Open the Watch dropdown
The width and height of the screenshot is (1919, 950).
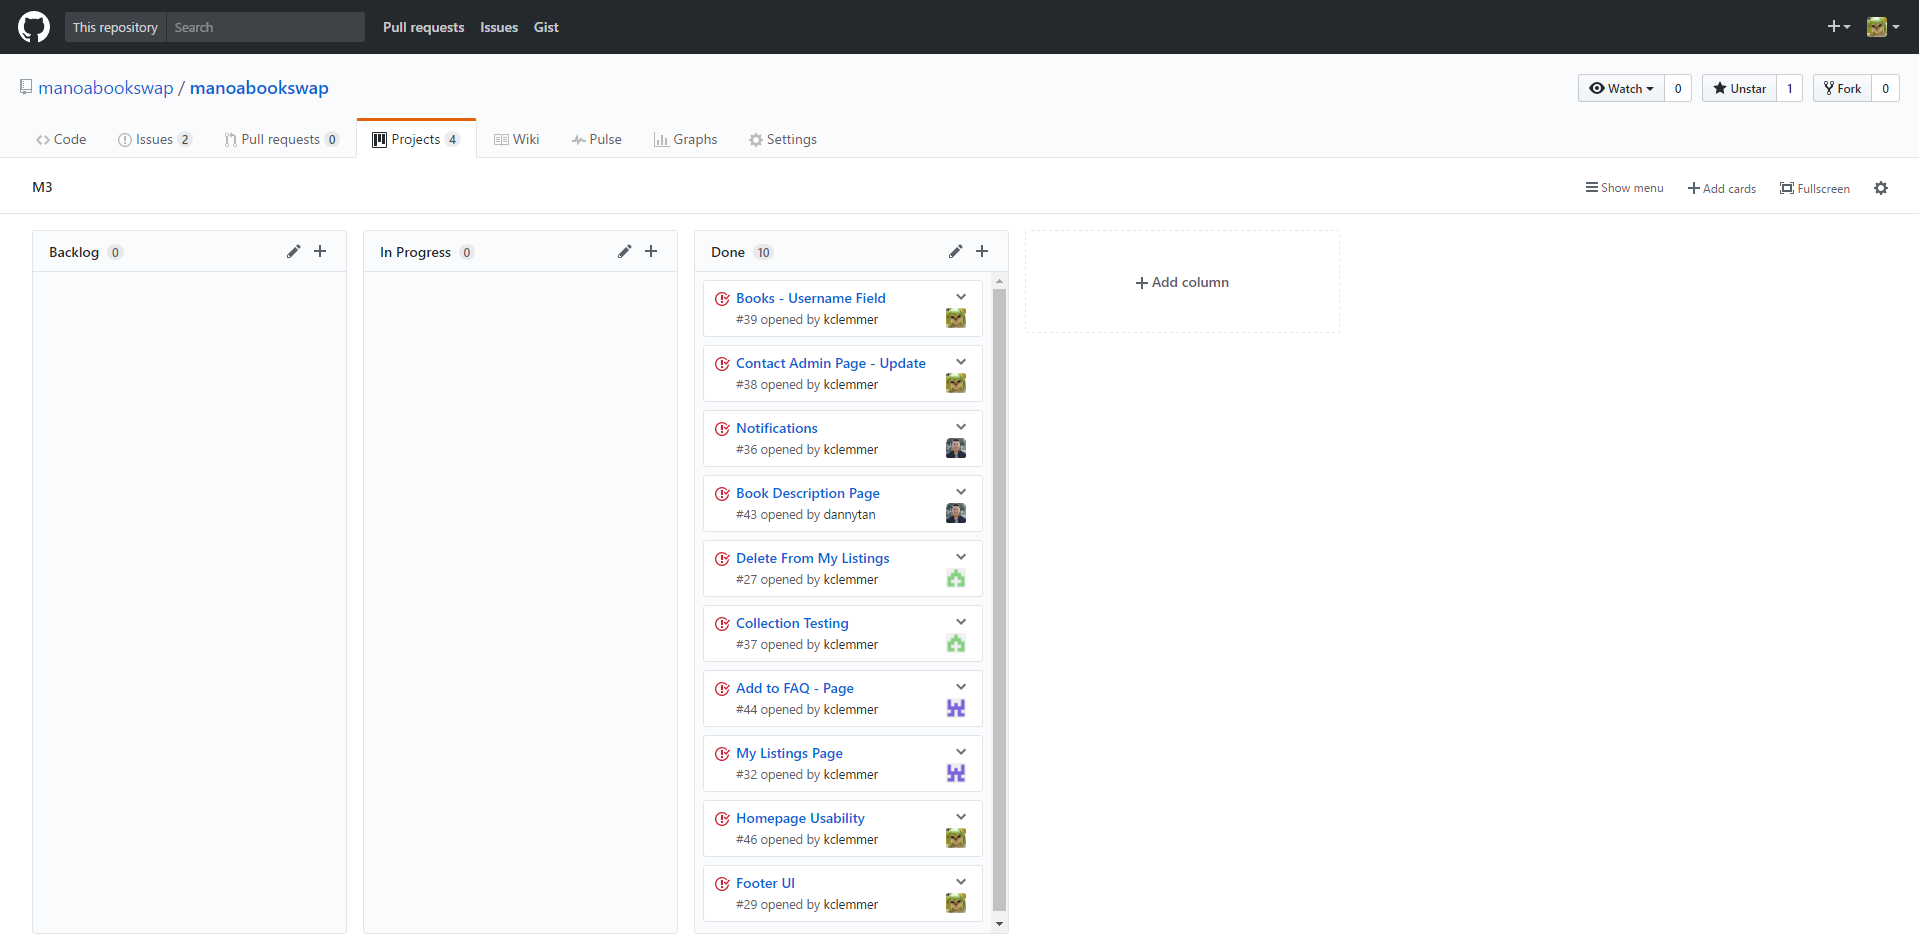click(x=1621, y=88)
